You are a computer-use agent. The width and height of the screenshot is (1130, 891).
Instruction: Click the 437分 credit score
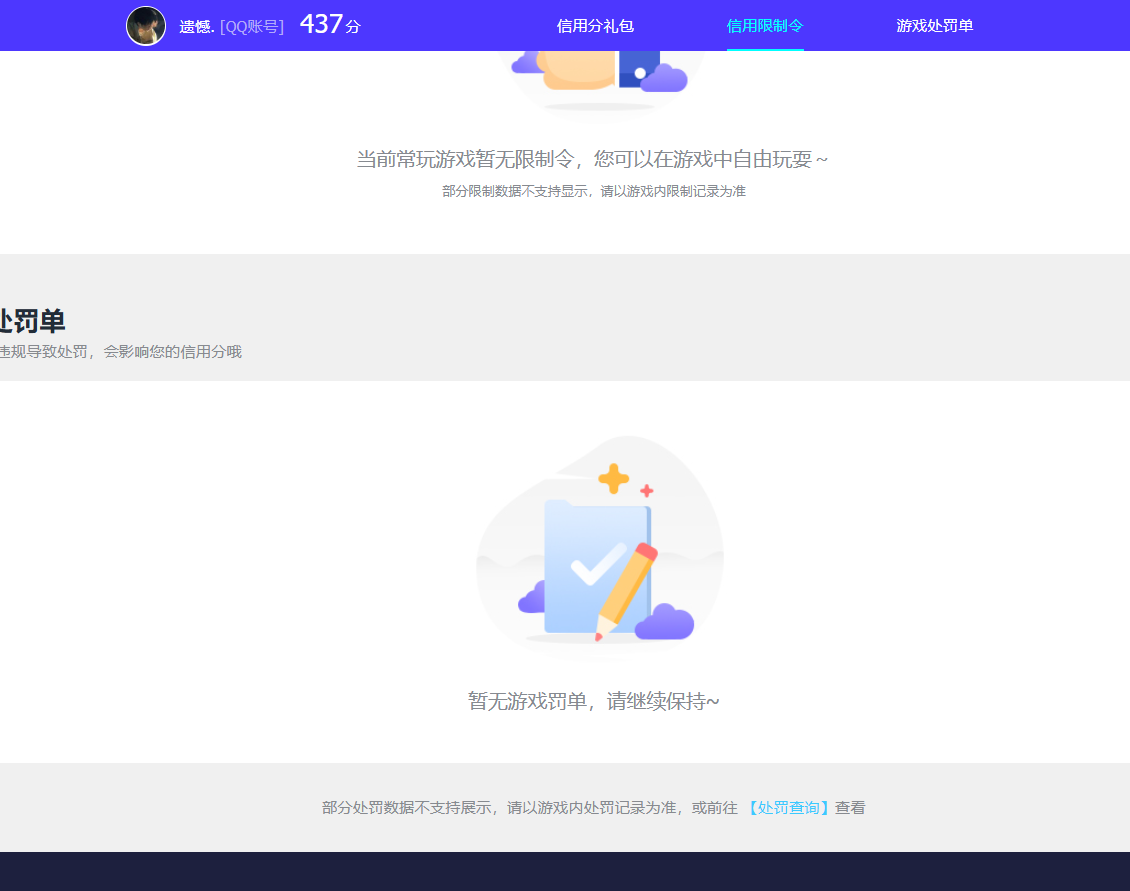(x=328, y=23)
